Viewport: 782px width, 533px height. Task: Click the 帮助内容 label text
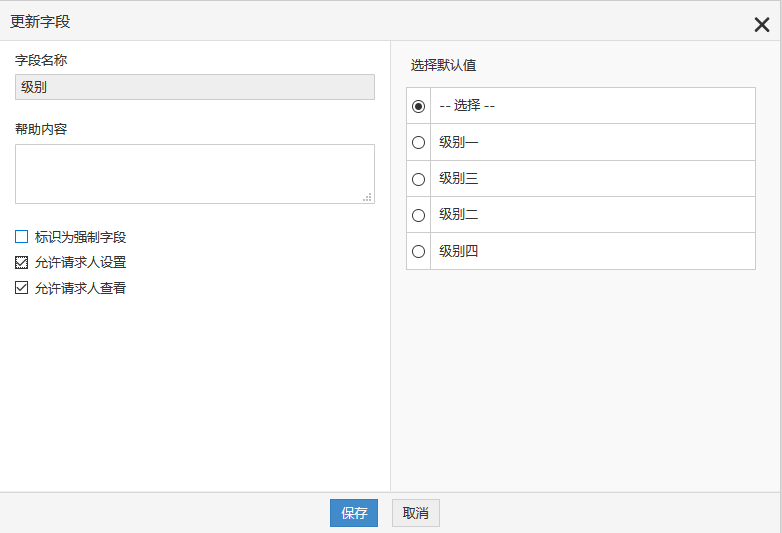tap(41, 129)
